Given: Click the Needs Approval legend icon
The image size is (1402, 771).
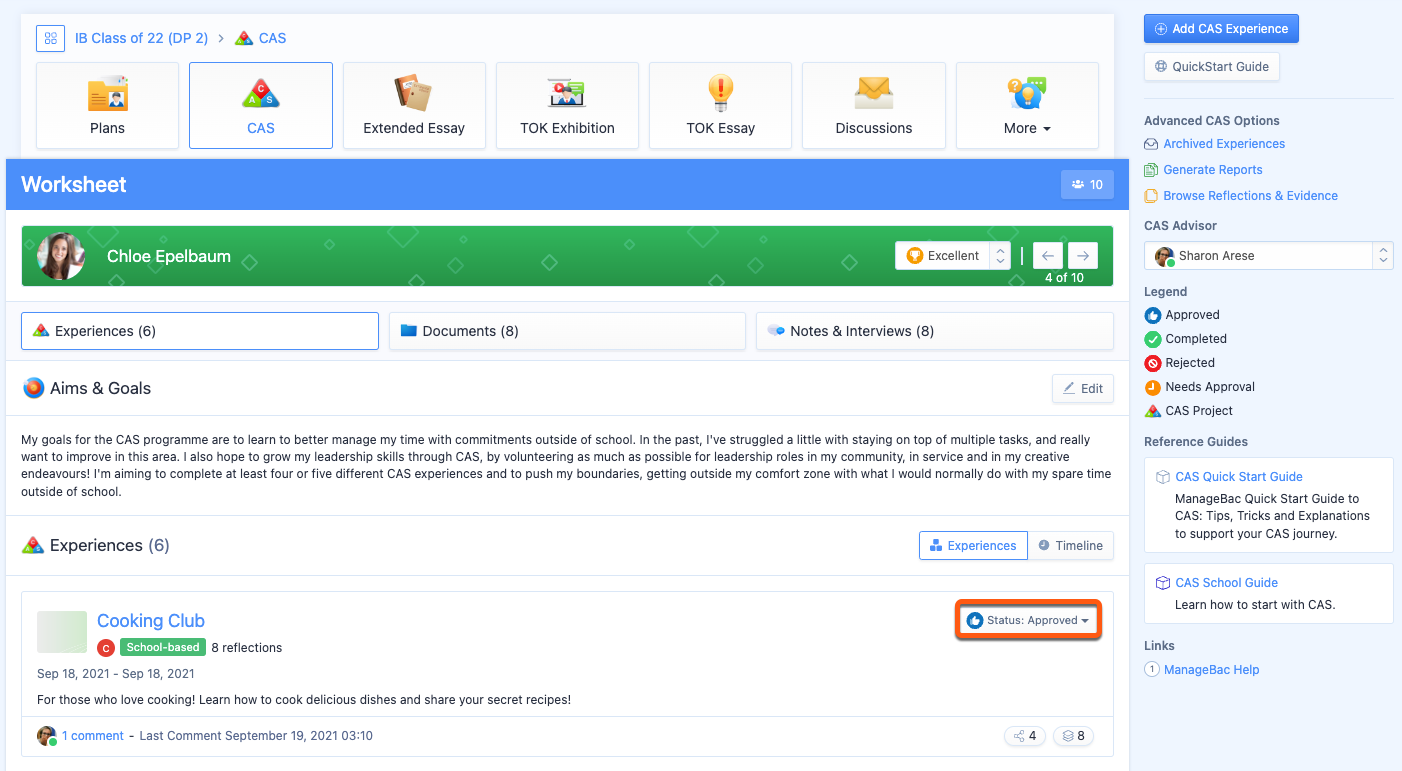Looking at the screenshot, I should click(x=1153, y=387).
